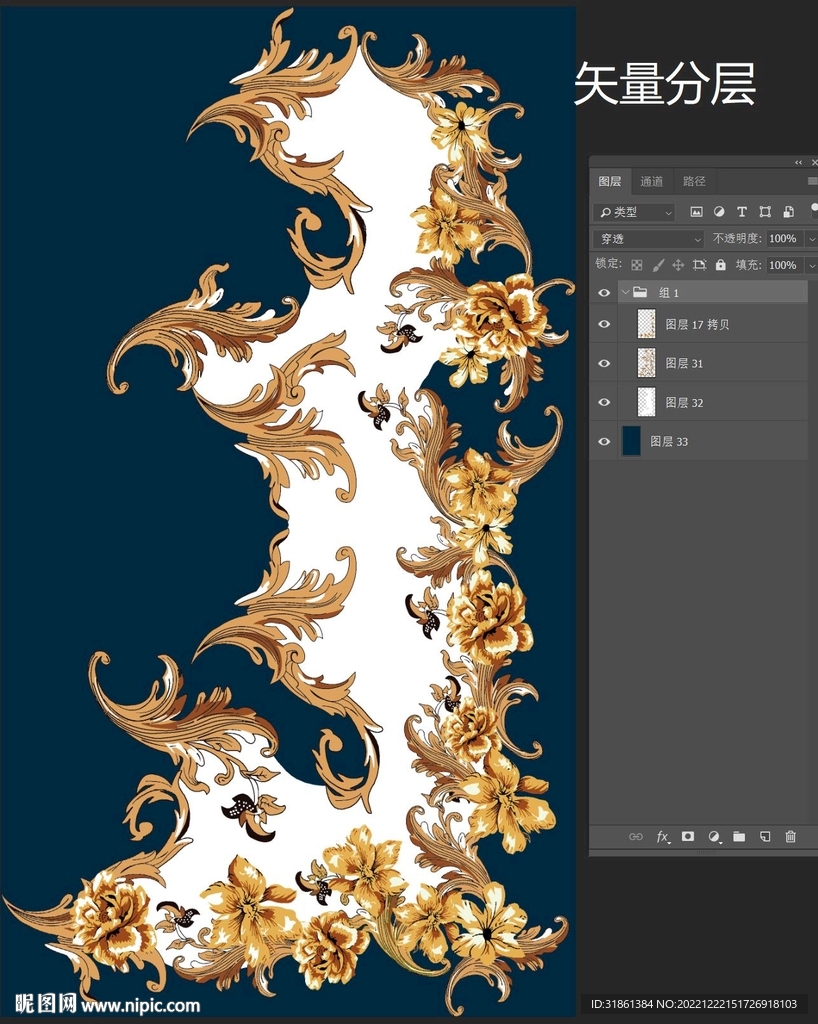
Task: Select layer name 图层 31
Action: click(x=684, y=364)
